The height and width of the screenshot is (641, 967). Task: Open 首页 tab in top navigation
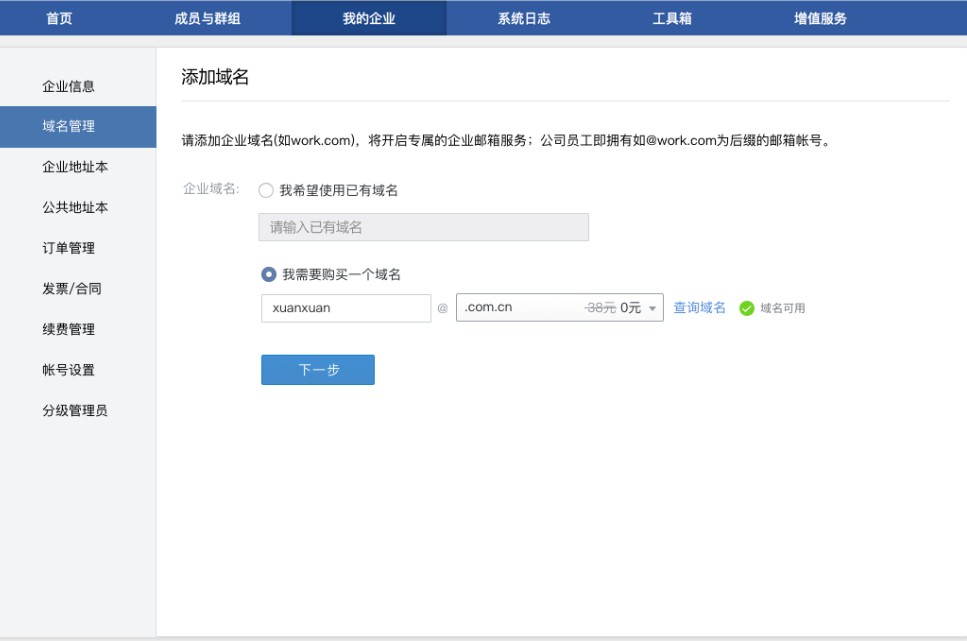pyautogui.click(x=59, y=18)
